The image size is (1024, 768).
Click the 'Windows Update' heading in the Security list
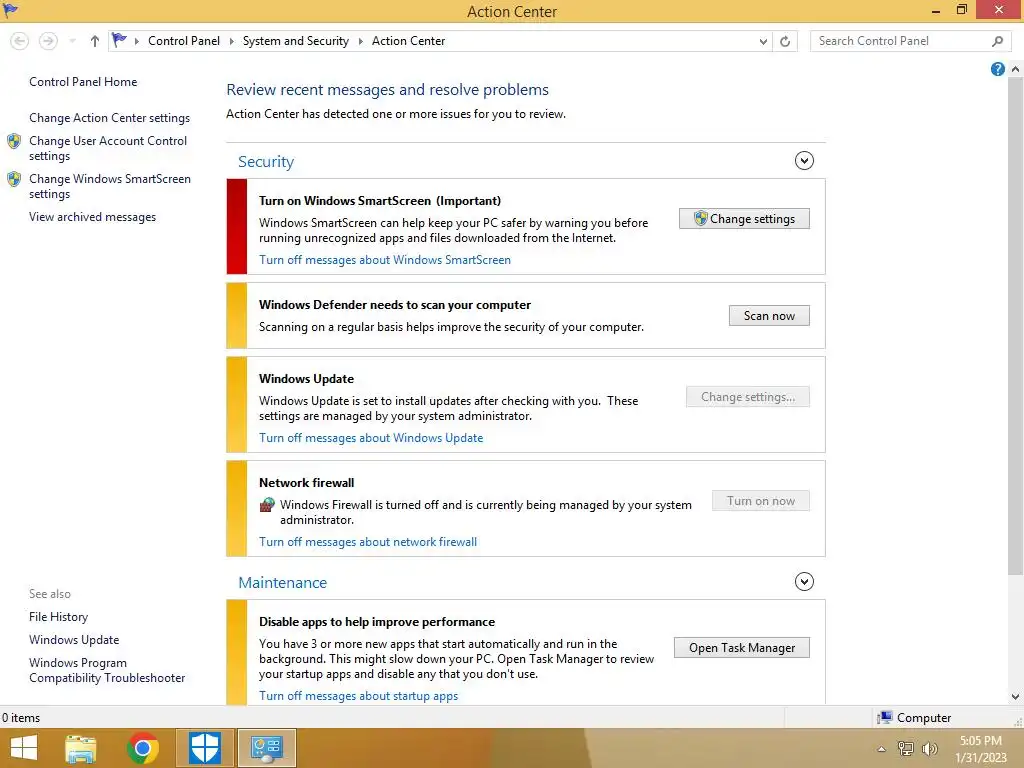(306, 379)
